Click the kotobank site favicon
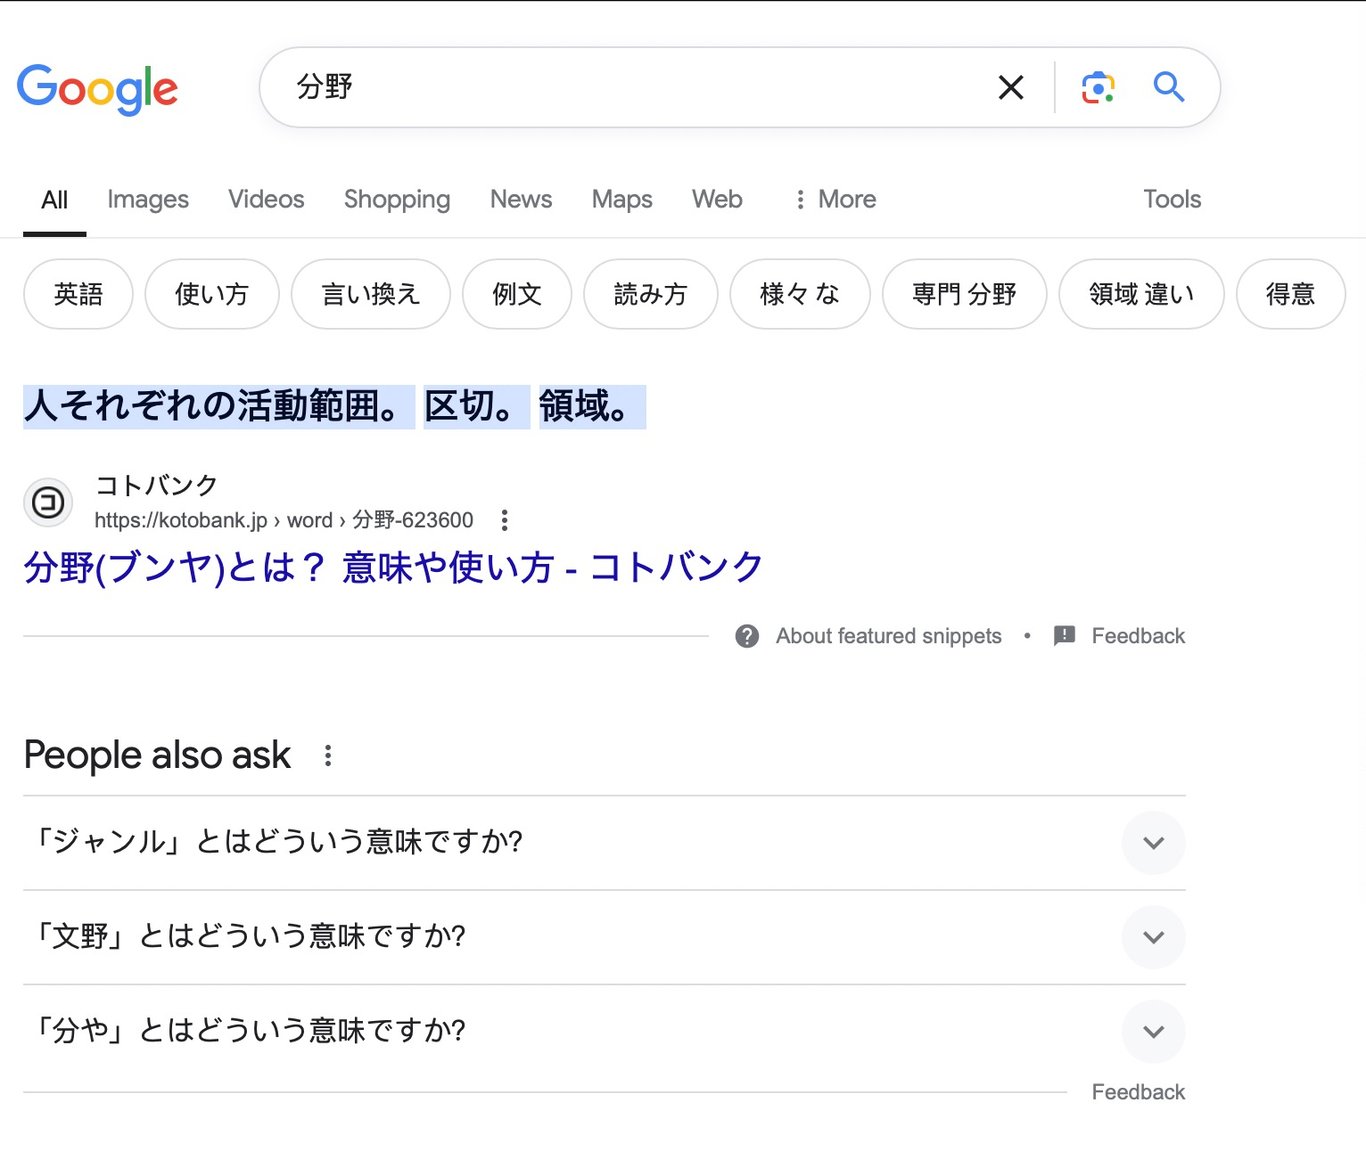Viewport: 1366px width, 1176px height. point(48,502)
